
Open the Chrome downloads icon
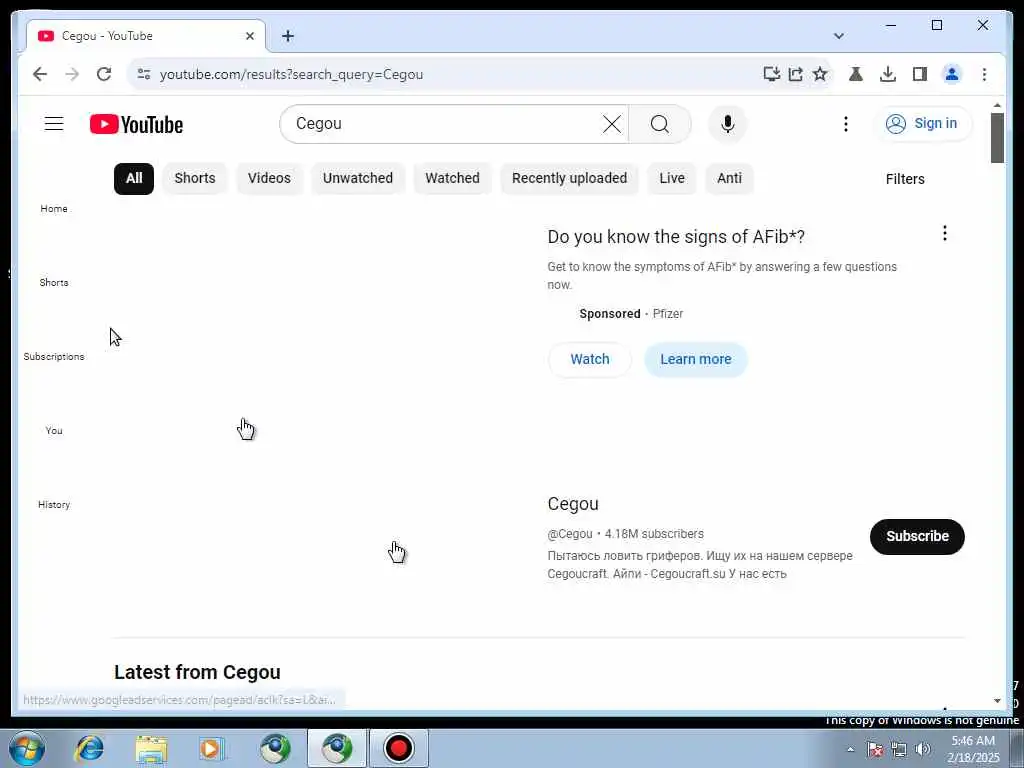[888, 74]
